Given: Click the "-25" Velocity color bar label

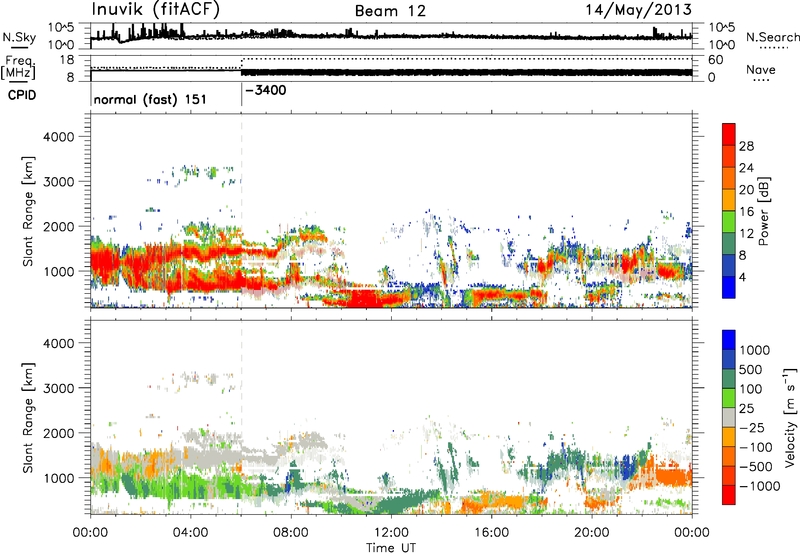Looking at the screenshot, I should (x=752, y=427).
